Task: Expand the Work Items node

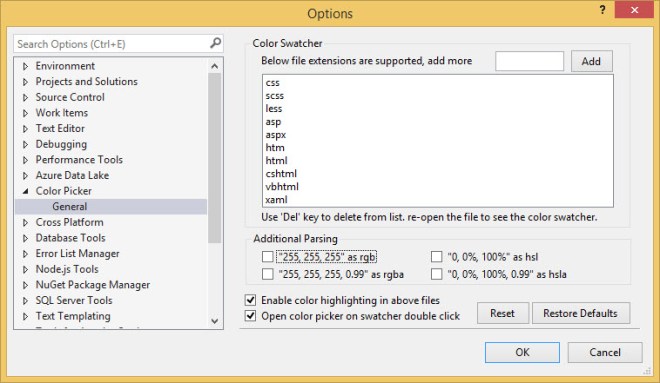Action: pos(25,113)
